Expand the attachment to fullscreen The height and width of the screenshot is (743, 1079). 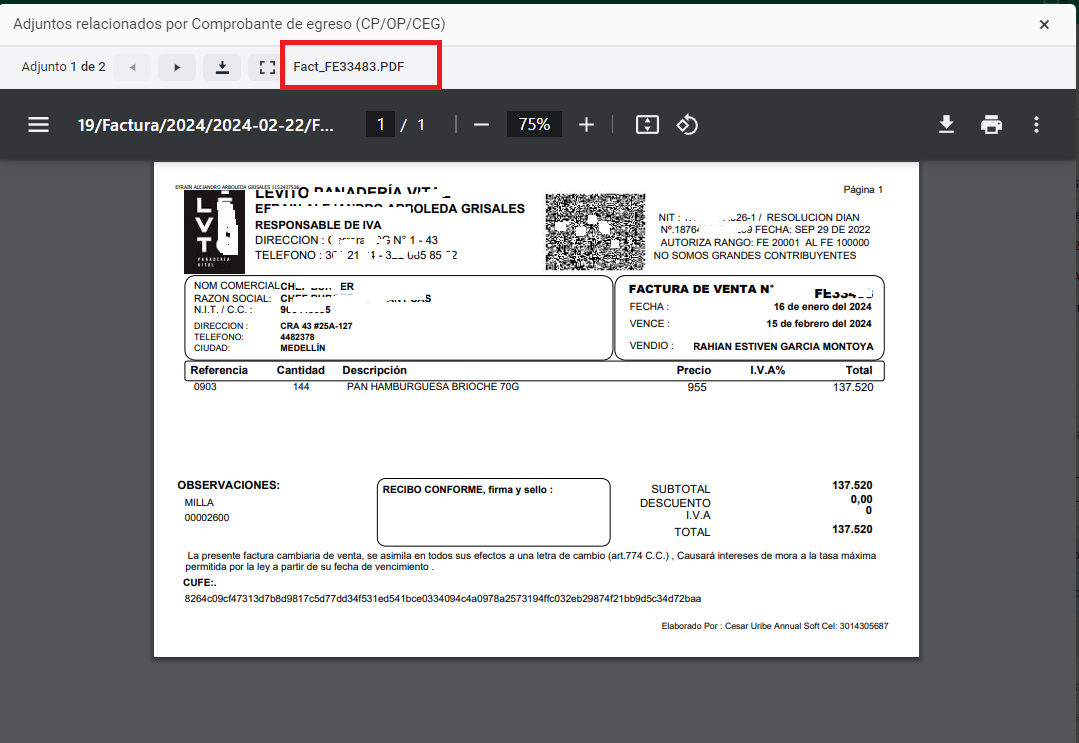266,67
